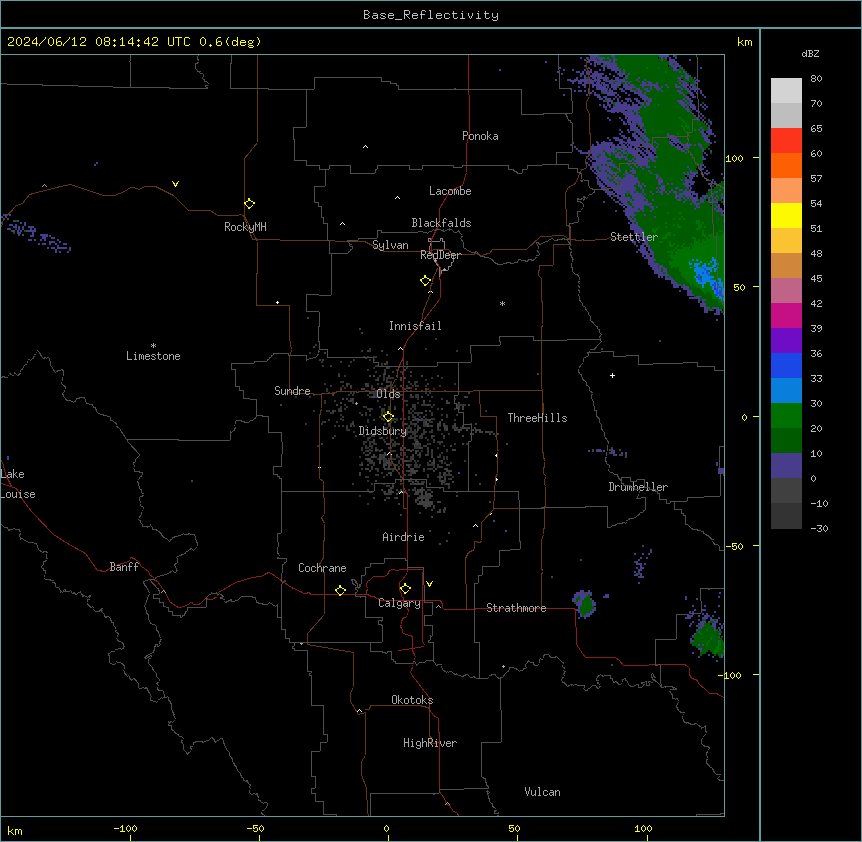Select the bright green 30-20 dBZ legend color

coord(786,416)
